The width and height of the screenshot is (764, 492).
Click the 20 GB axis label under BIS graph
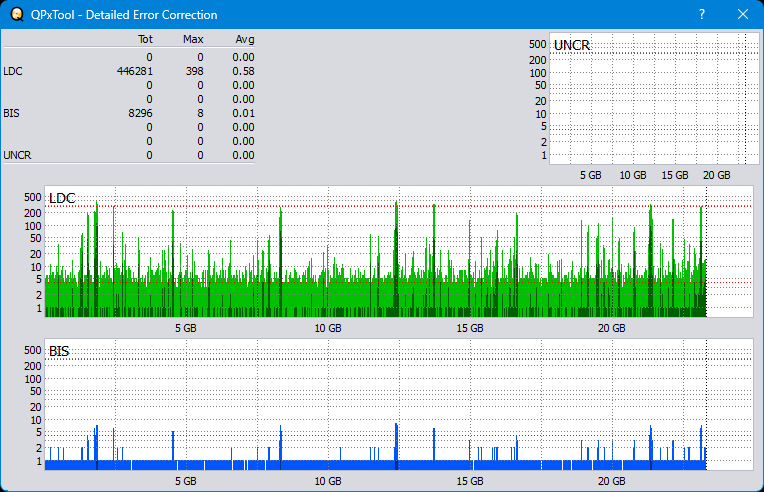pos(611,481)
